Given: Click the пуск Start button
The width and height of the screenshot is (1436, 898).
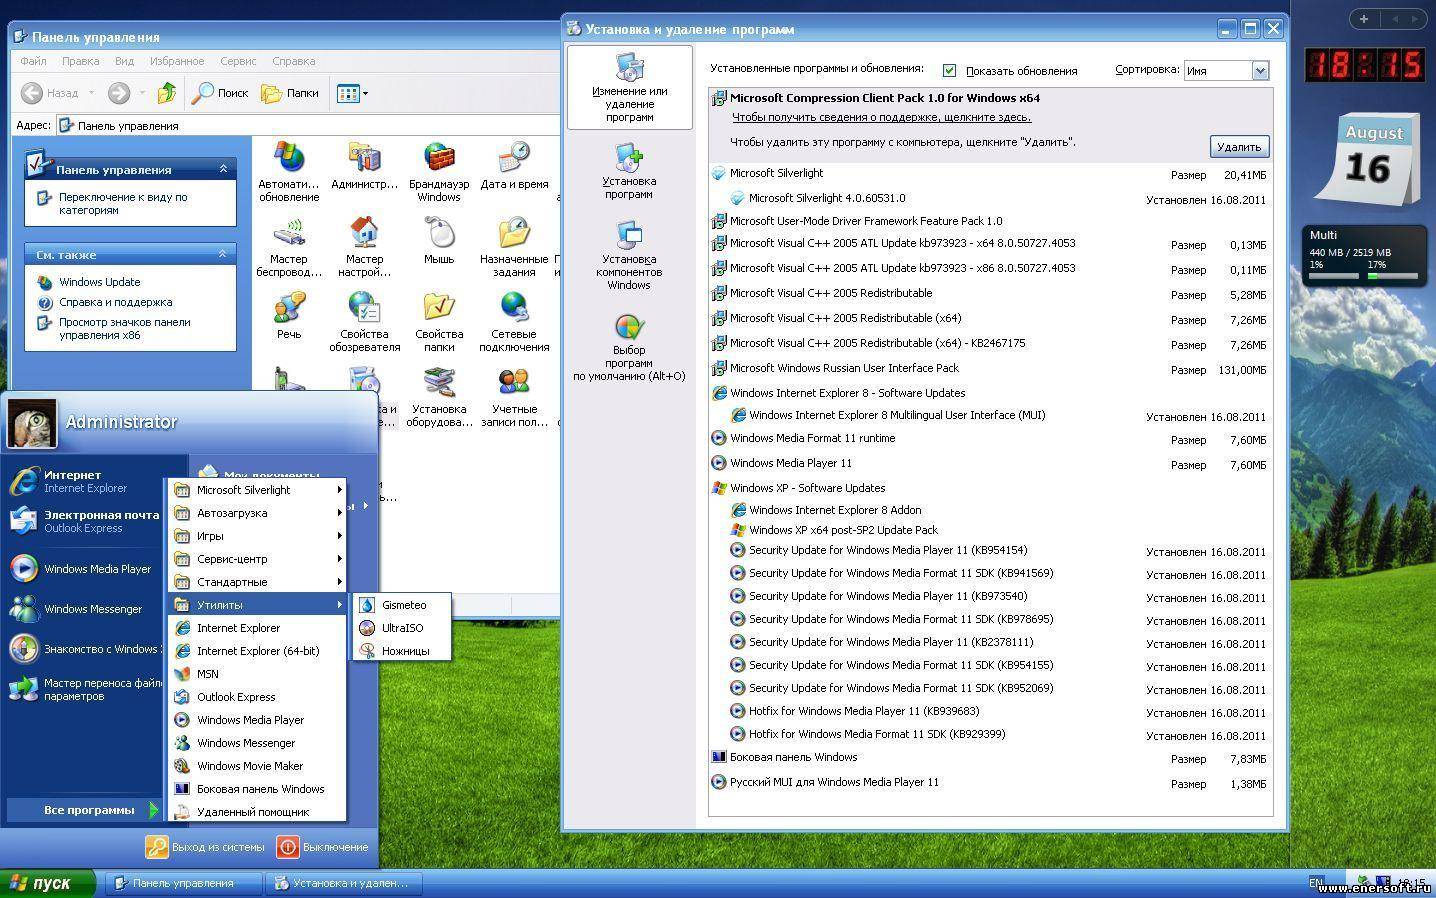Looking at the screenshot, I should point(48,883).
